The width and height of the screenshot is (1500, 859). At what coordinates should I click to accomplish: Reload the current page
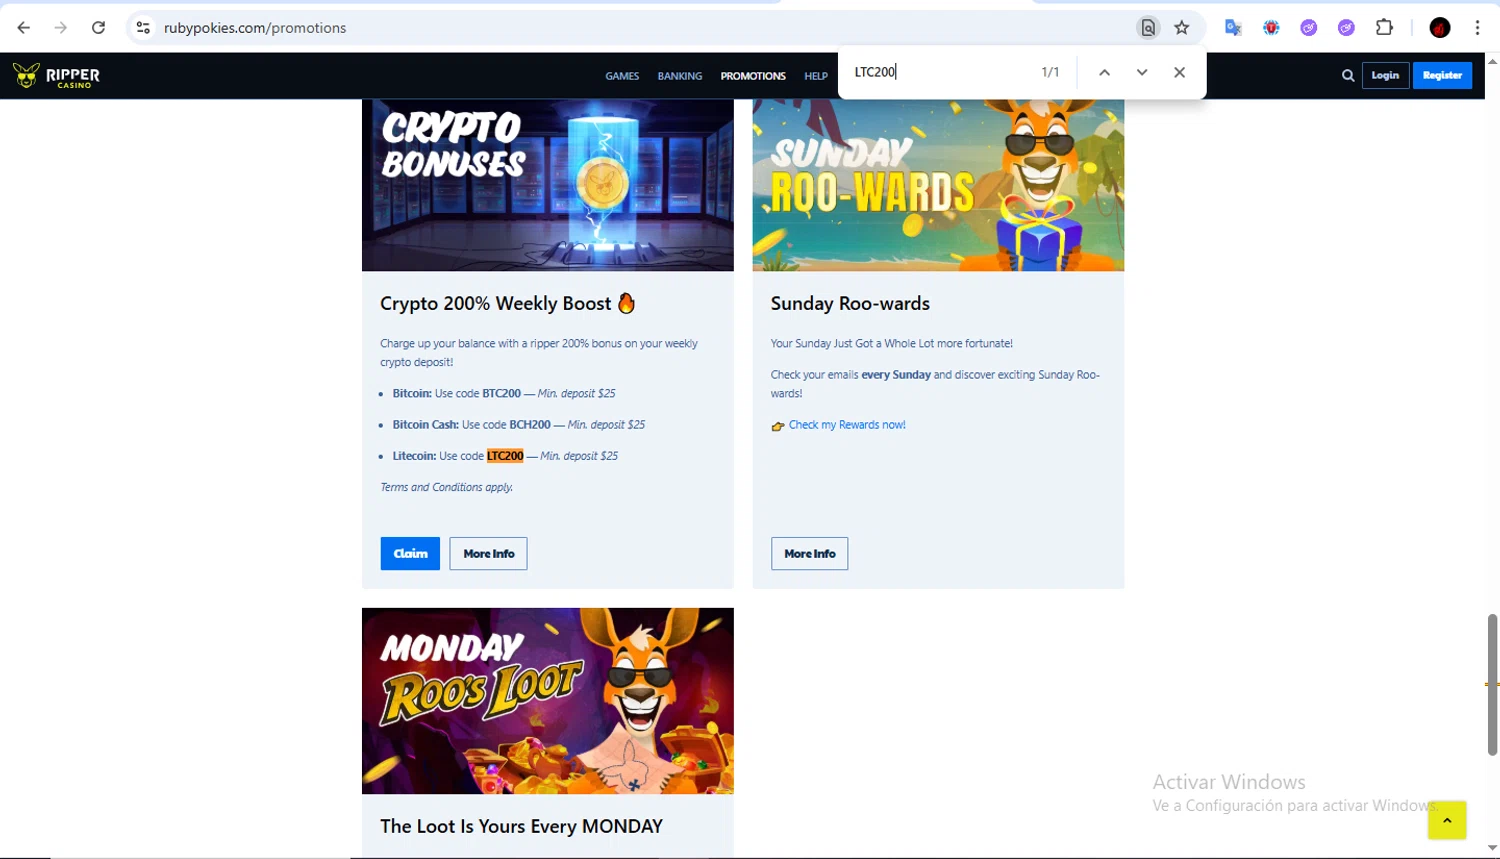[98, 28]
